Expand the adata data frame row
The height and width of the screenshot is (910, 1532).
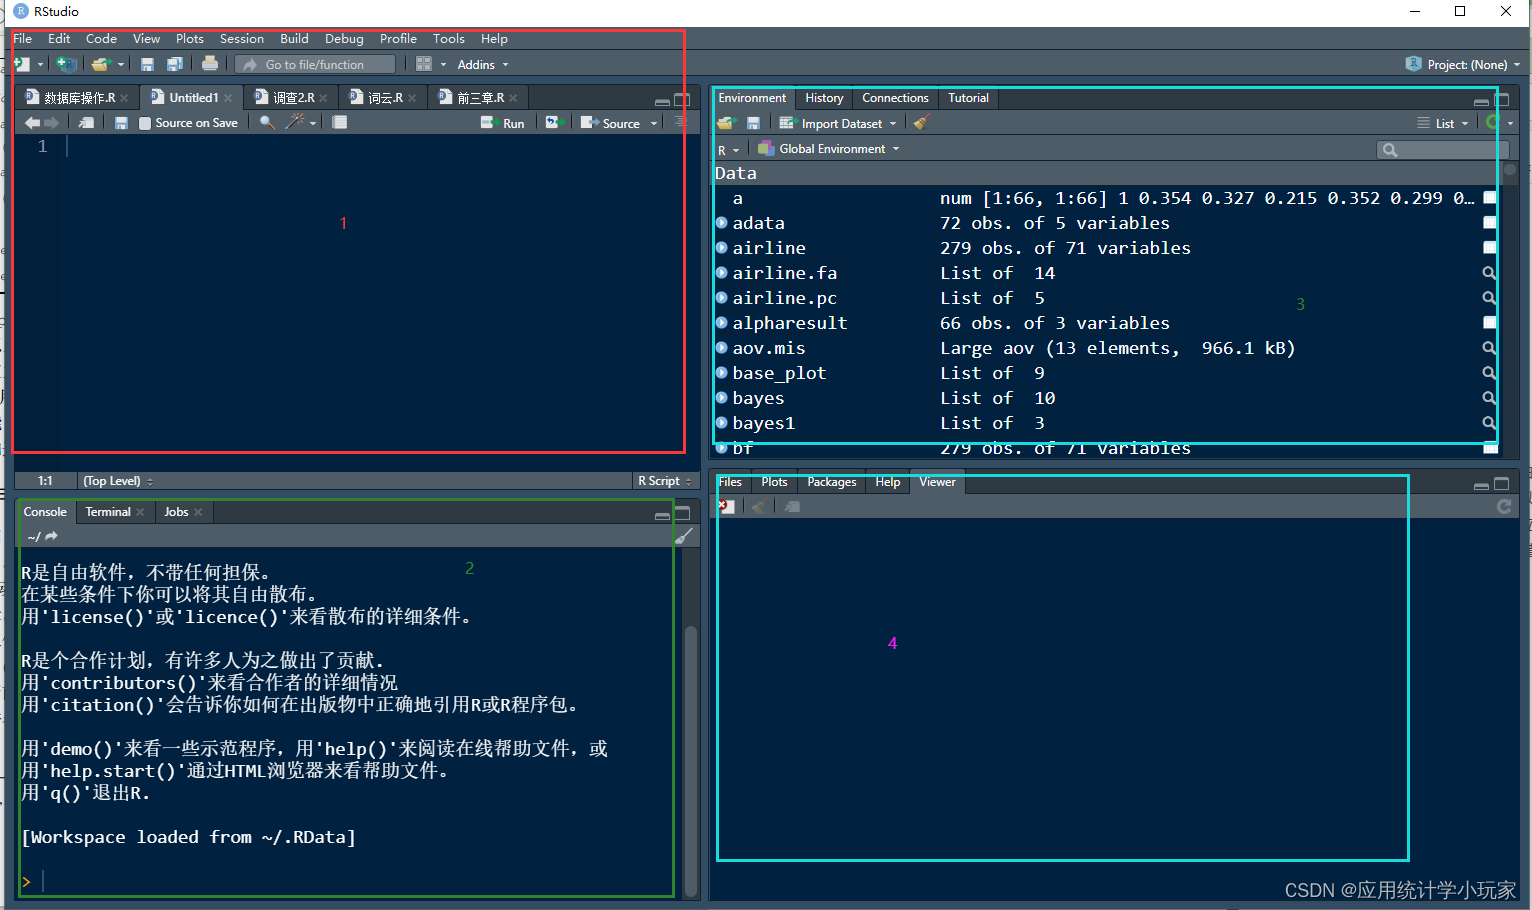(x=721, y=222)
